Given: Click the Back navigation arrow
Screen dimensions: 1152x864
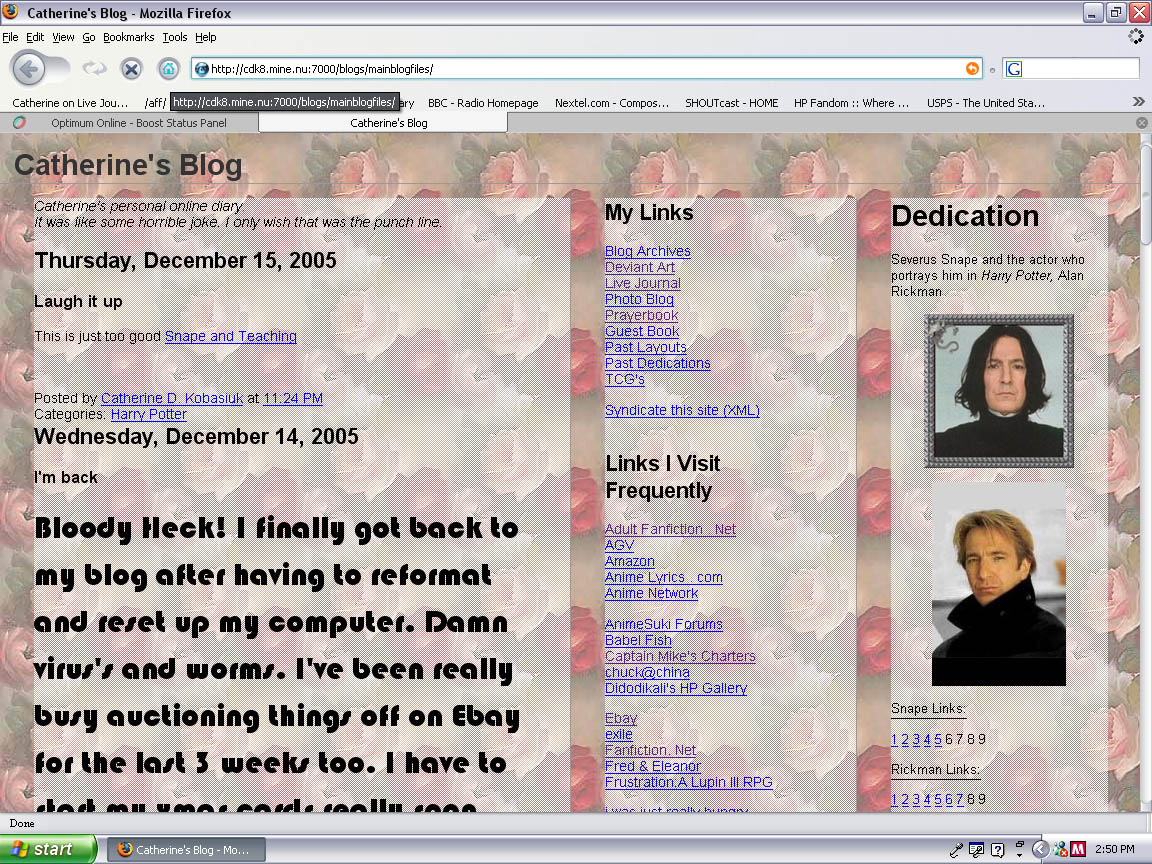Looking at the screenshot, I should coord(29,69).
